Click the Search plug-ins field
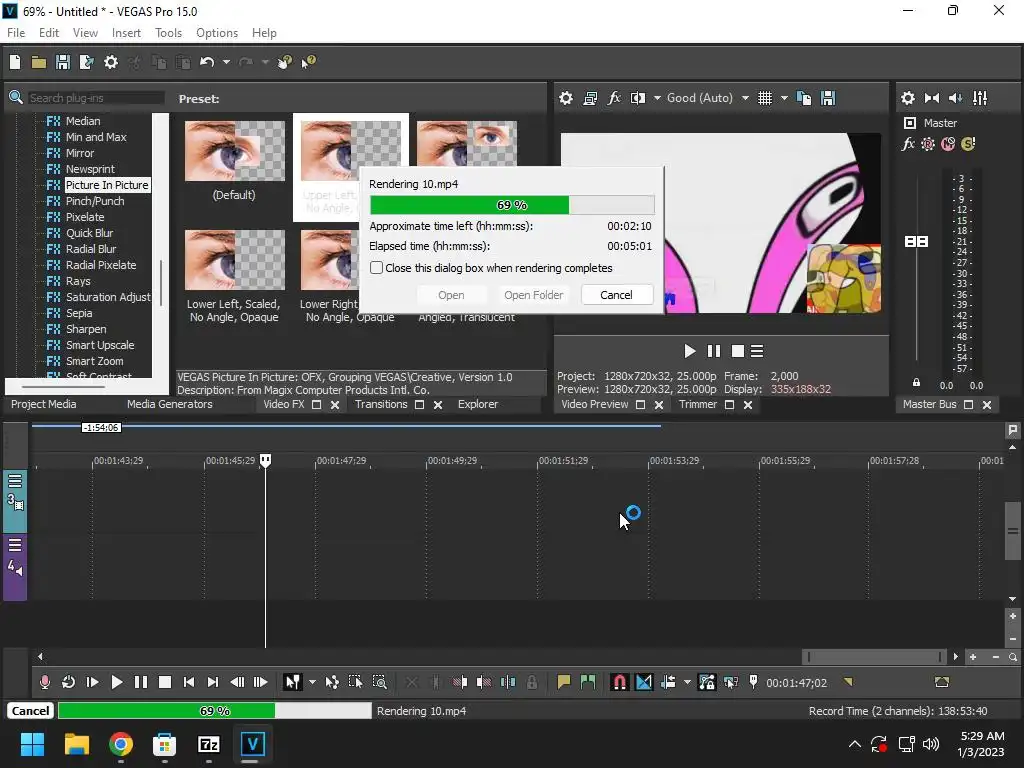The height and width of the screenshot is (768, 1024). click(96, 98)
